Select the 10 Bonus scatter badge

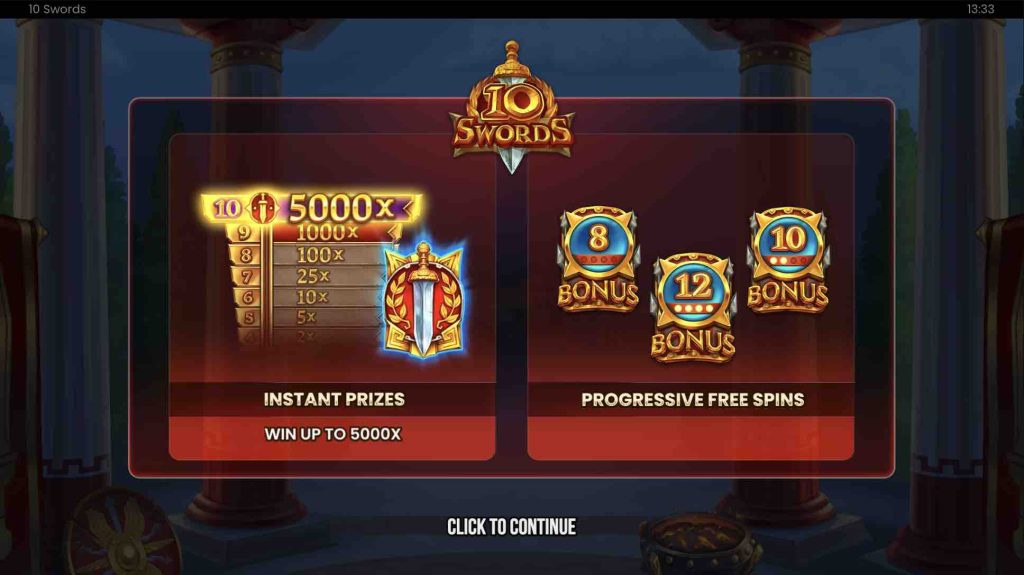788,260
